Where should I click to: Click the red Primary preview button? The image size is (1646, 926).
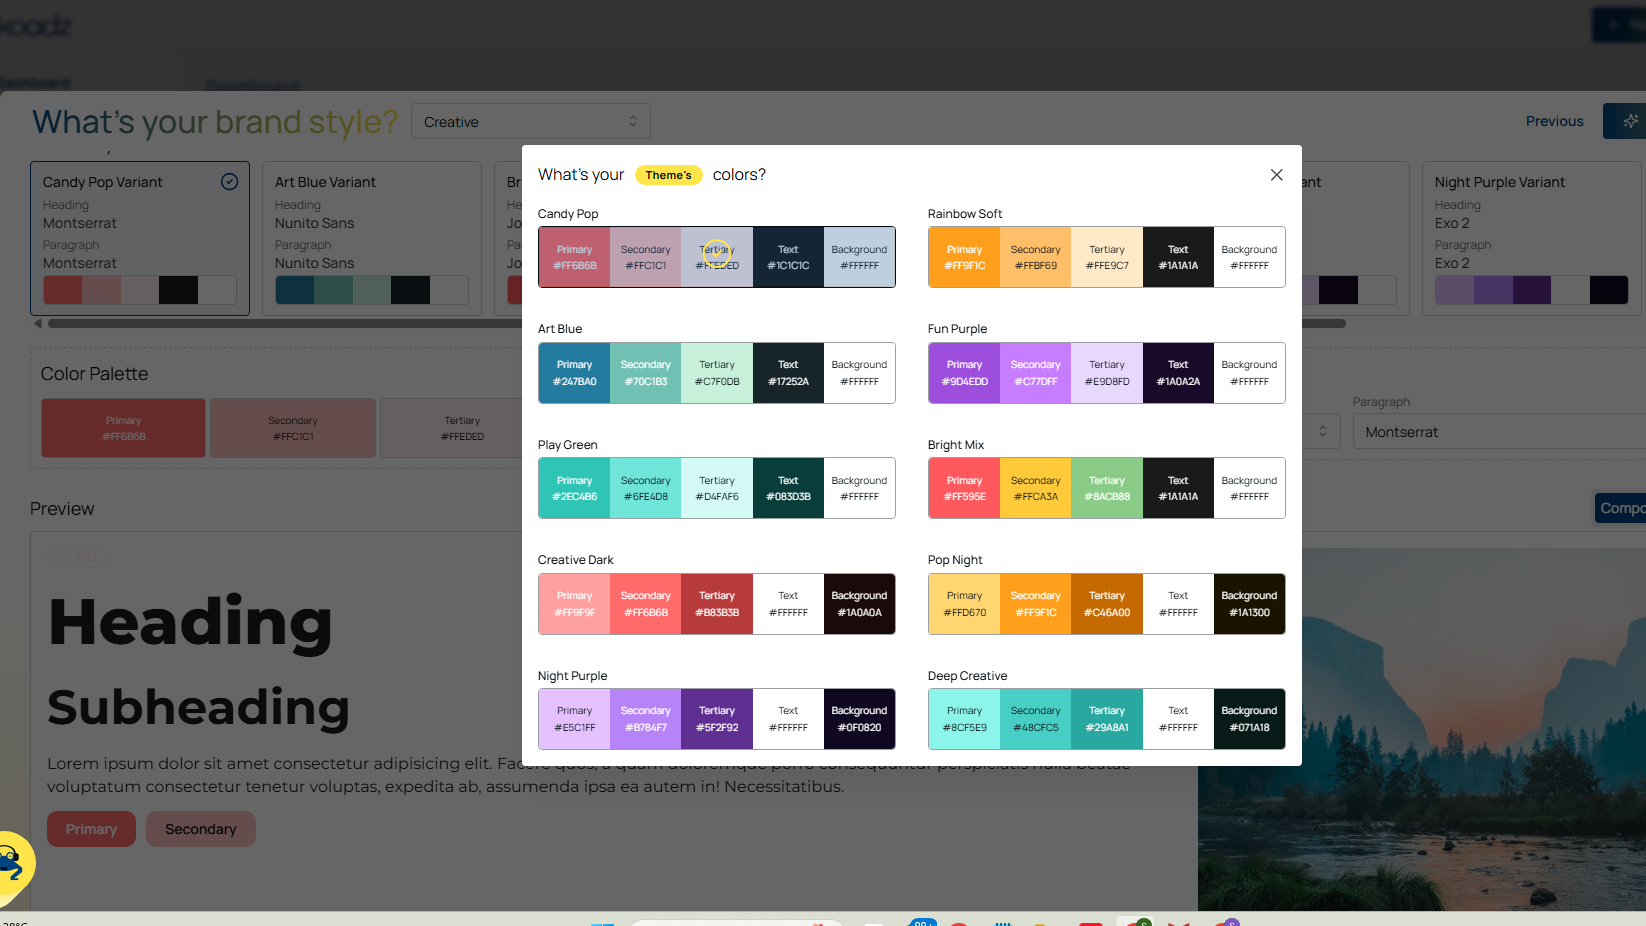[x=91, y=829]
